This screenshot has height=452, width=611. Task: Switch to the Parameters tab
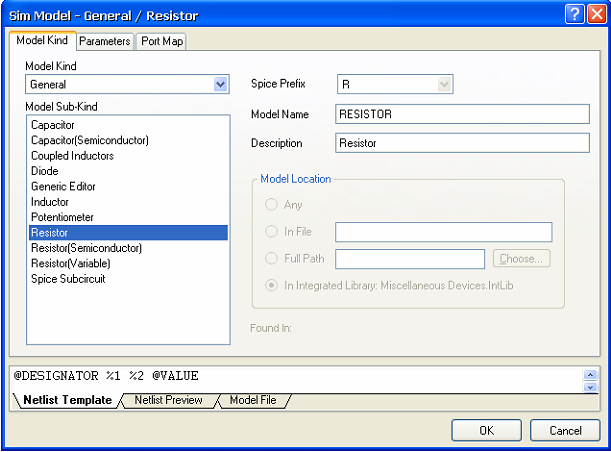click(x=105, y=41)
